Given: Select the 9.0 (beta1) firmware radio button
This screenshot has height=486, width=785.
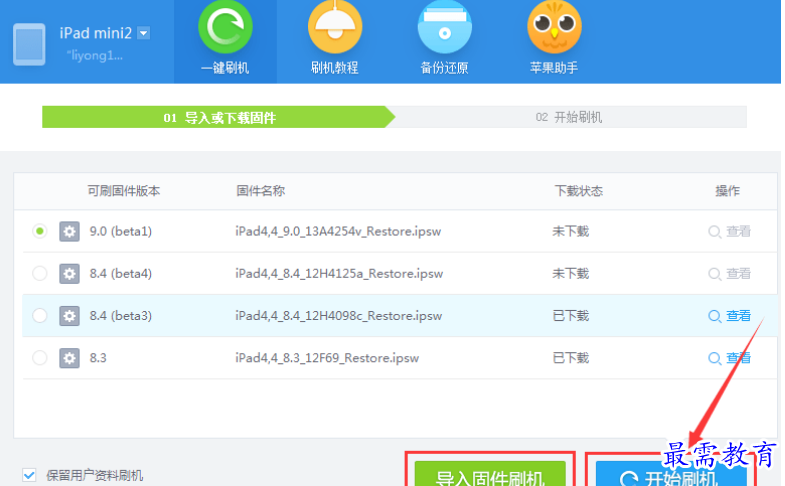Looking at the screenshot, I should click(40, 231).
